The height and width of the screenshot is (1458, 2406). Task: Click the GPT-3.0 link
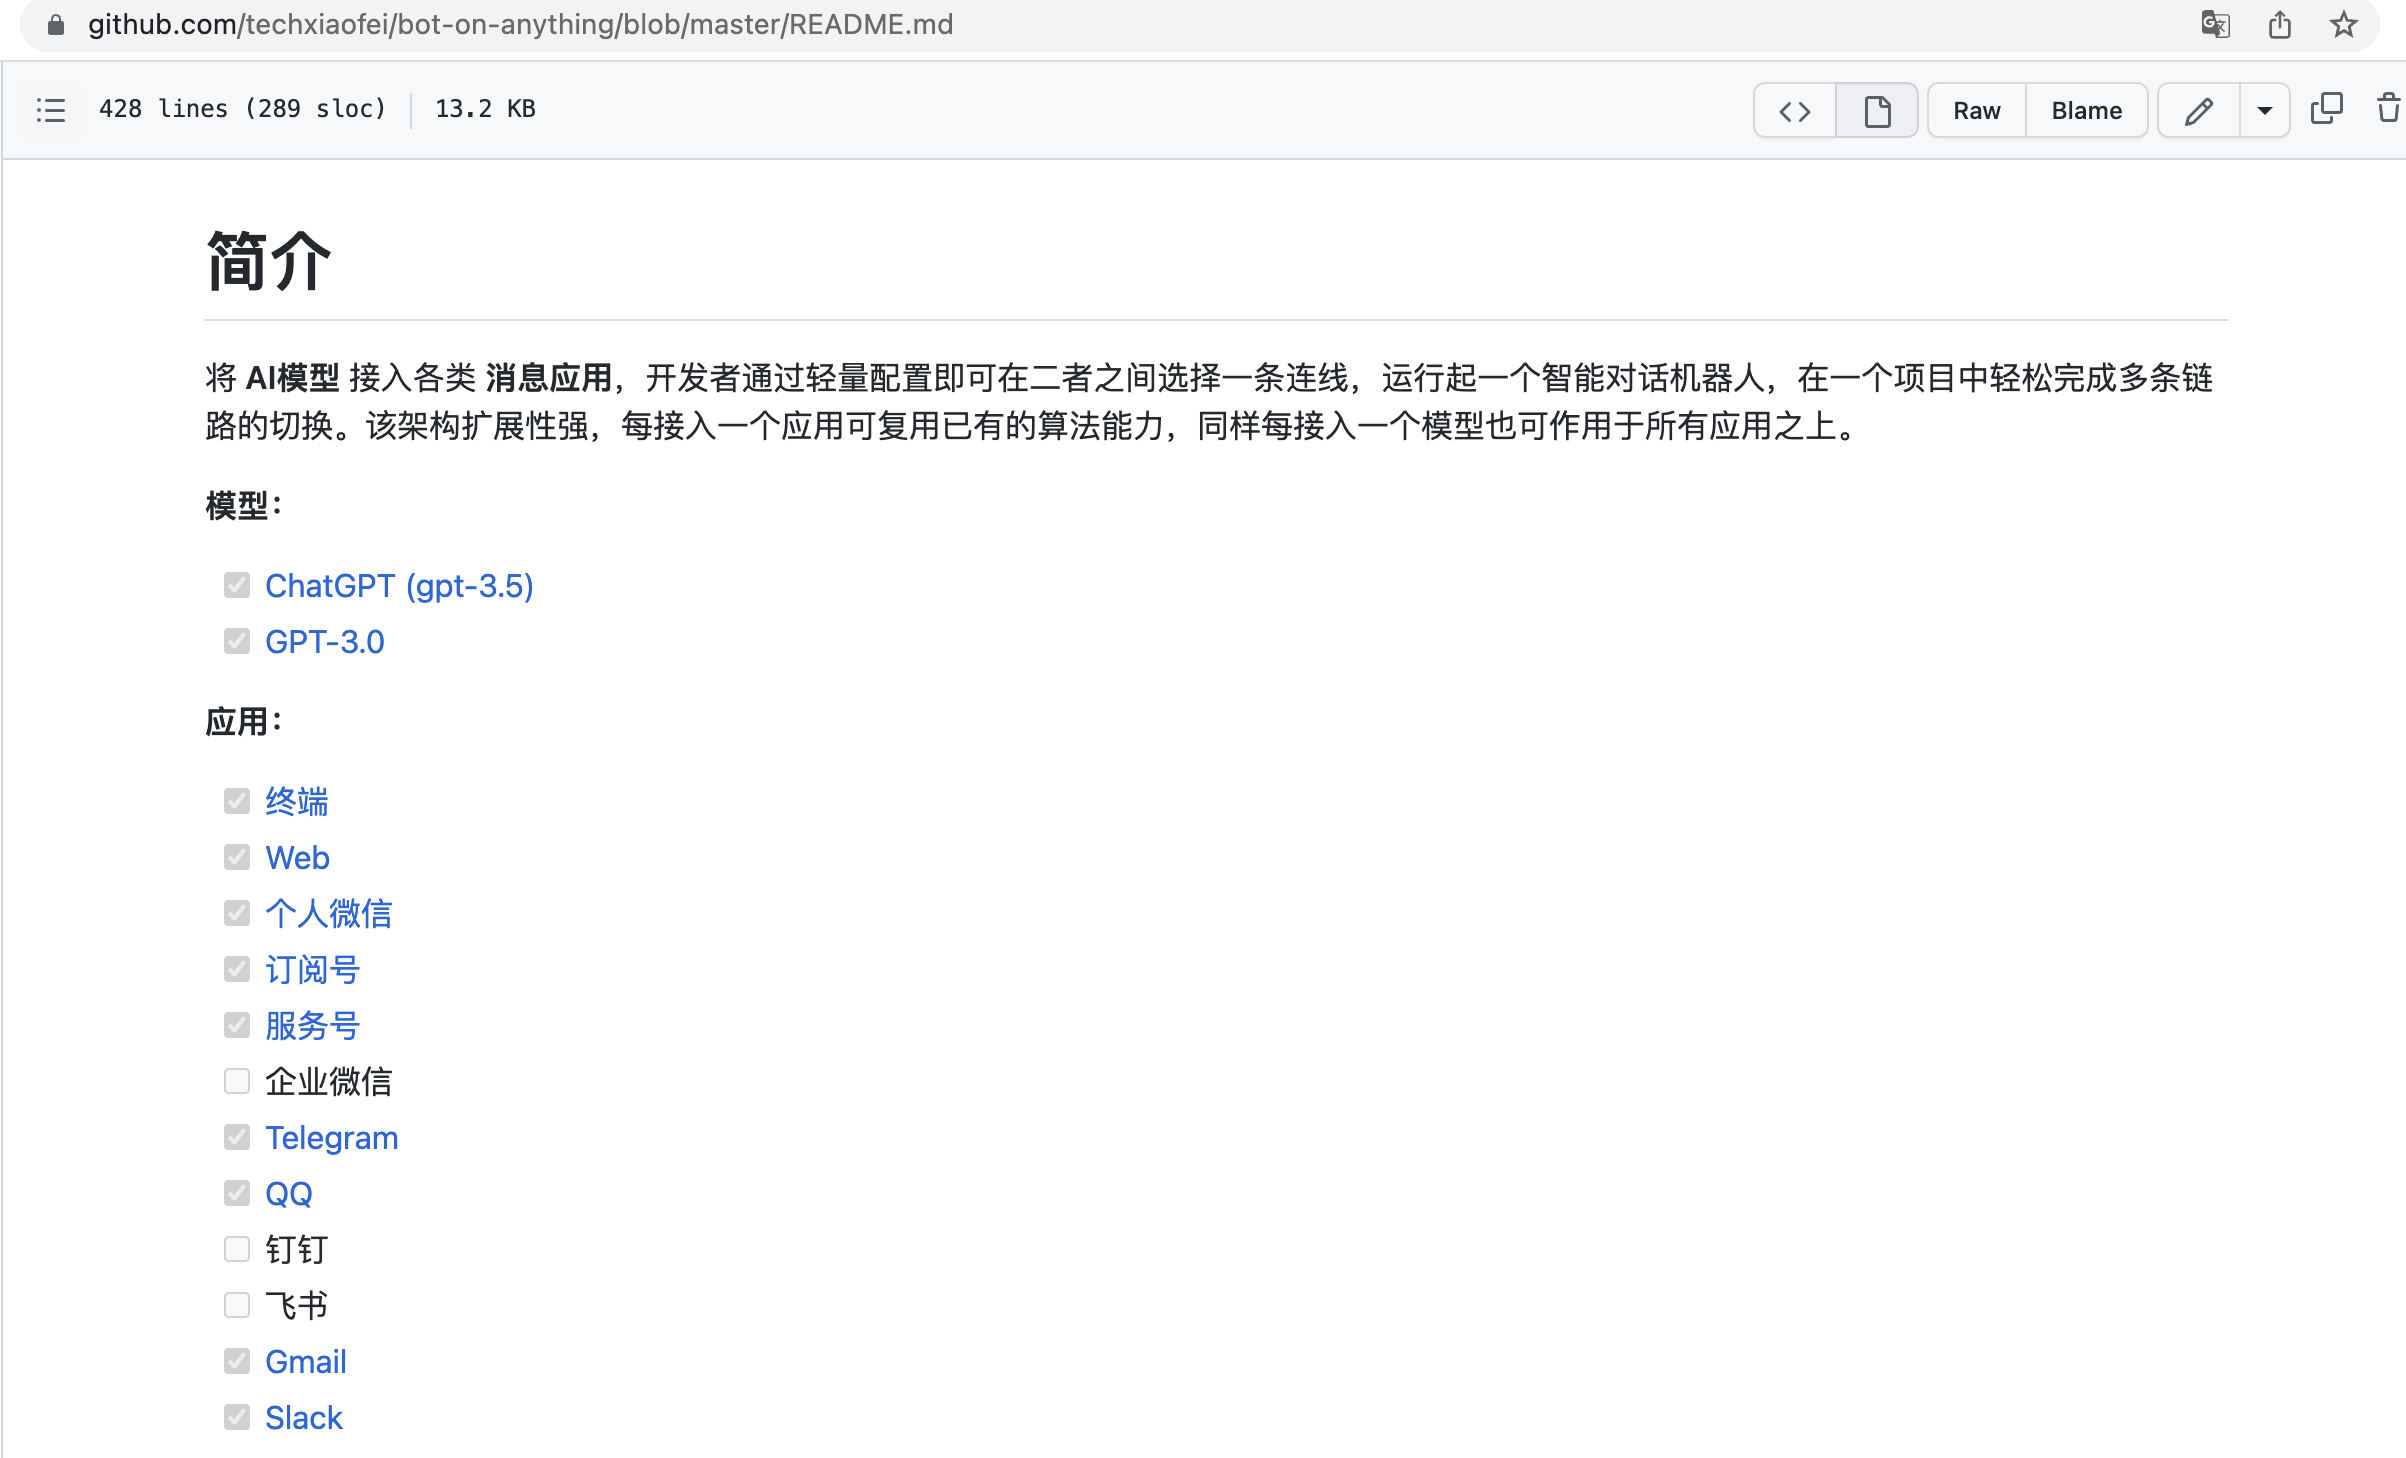click(x=324, y=642)
